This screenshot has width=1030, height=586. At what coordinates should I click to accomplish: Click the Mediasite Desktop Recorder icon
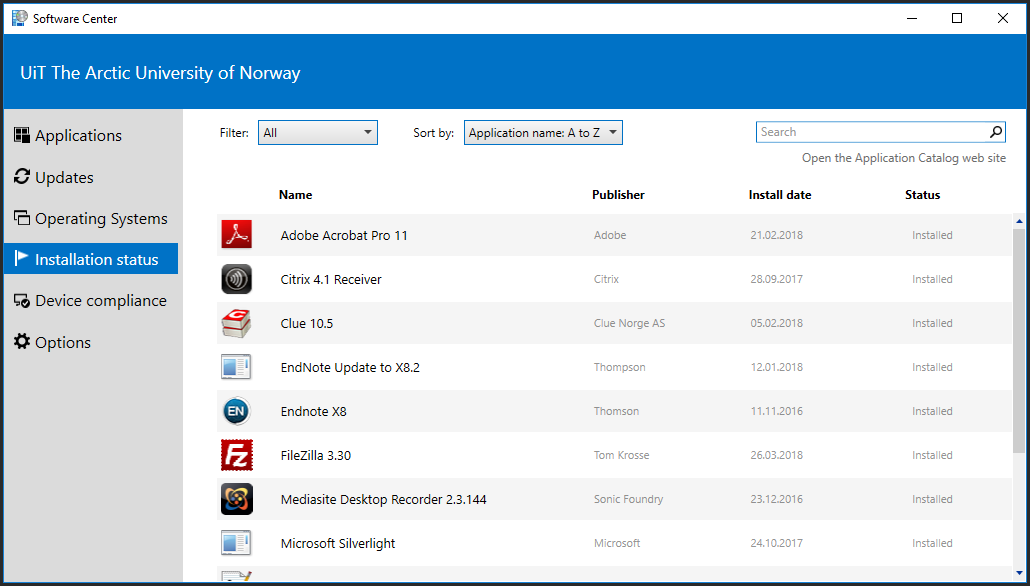tap(236, 499)
